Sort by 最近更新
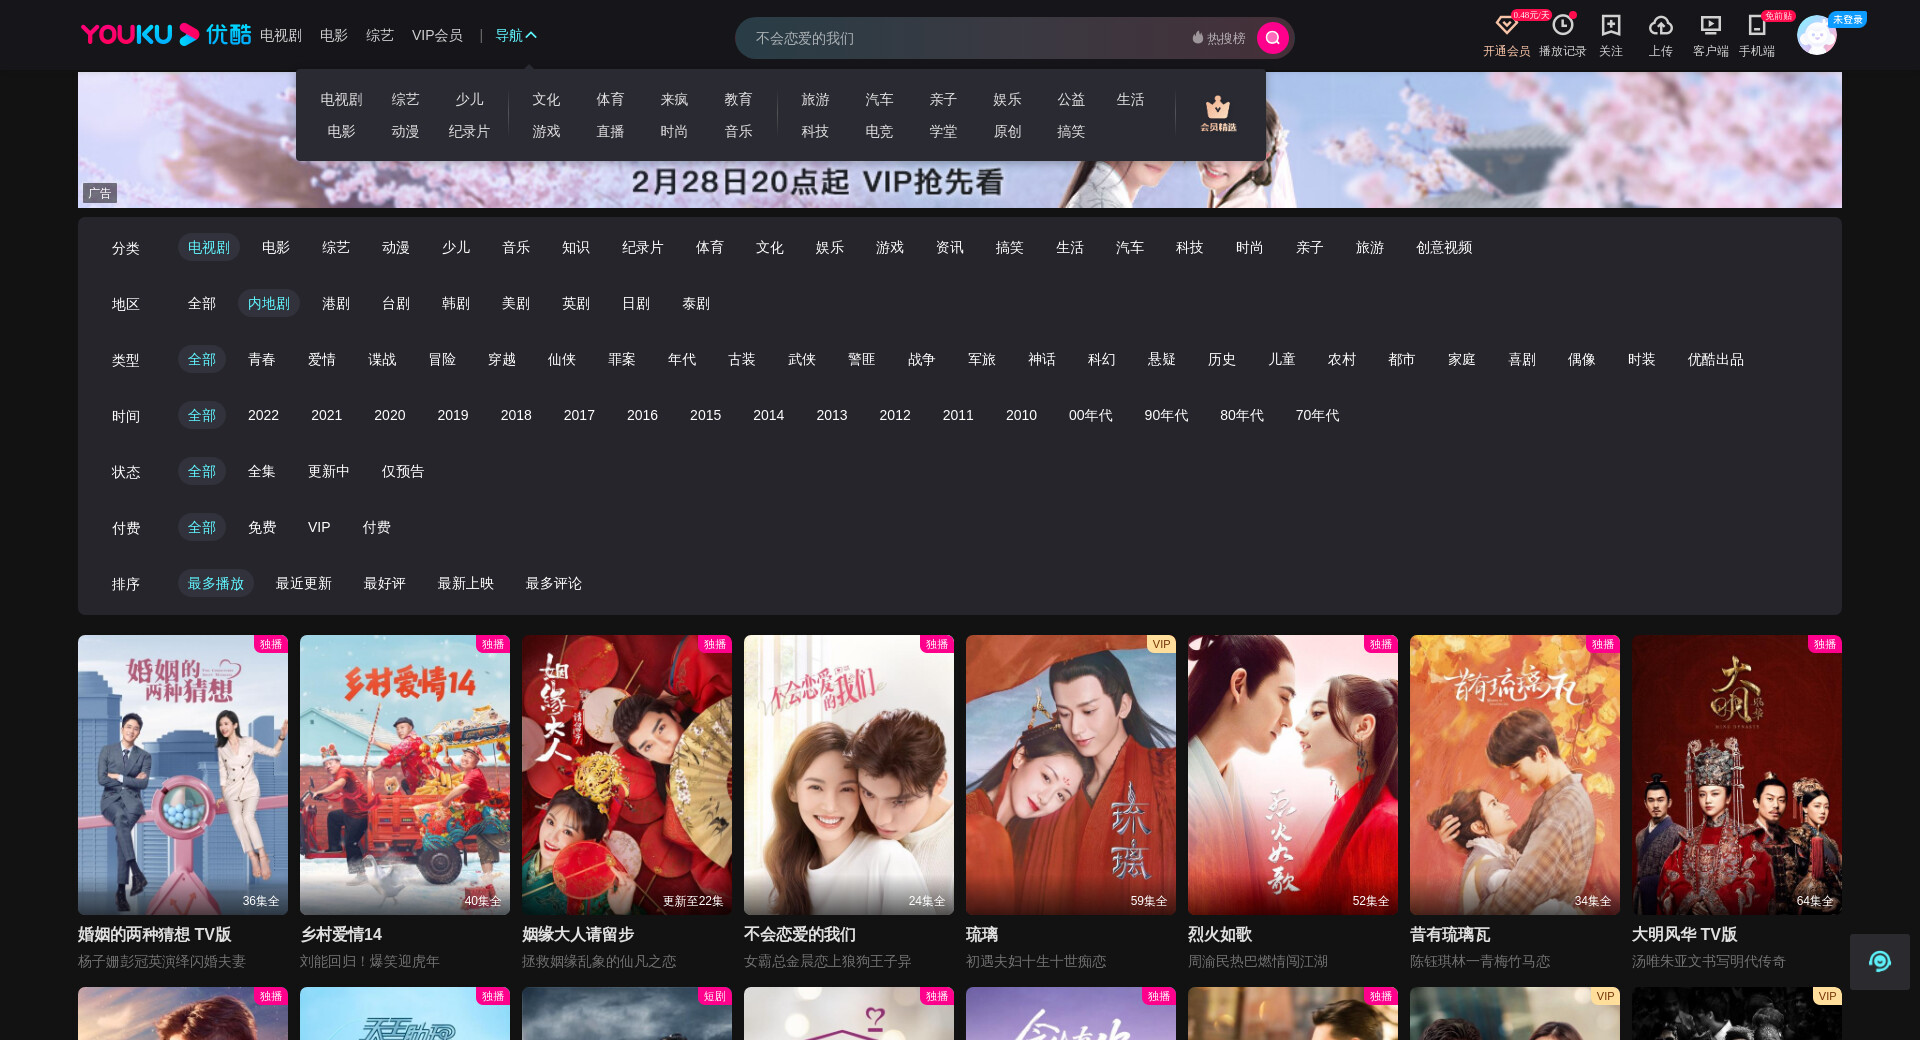 (x=304, y=583)
